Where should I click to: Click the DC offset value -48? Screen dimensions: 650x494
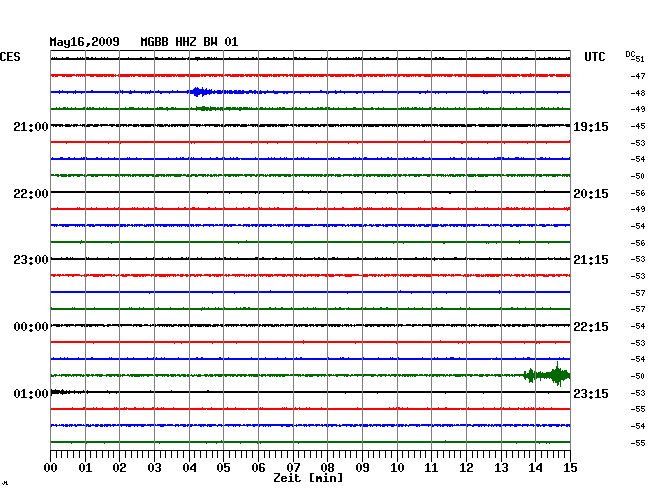638,93
